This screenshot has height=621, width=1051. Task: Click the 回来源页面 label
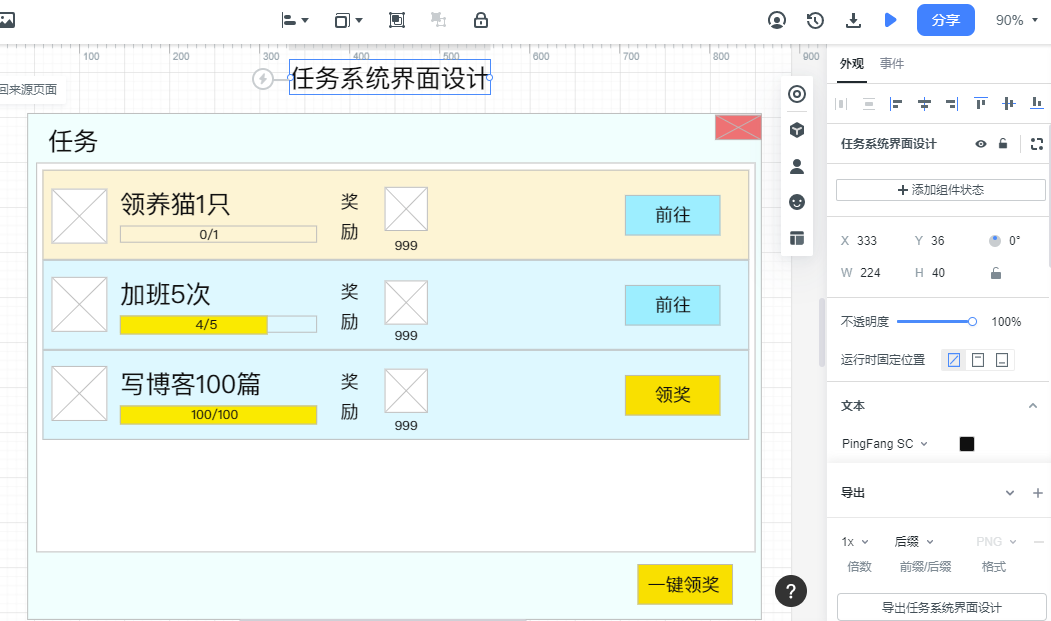[x=29, y=89]
